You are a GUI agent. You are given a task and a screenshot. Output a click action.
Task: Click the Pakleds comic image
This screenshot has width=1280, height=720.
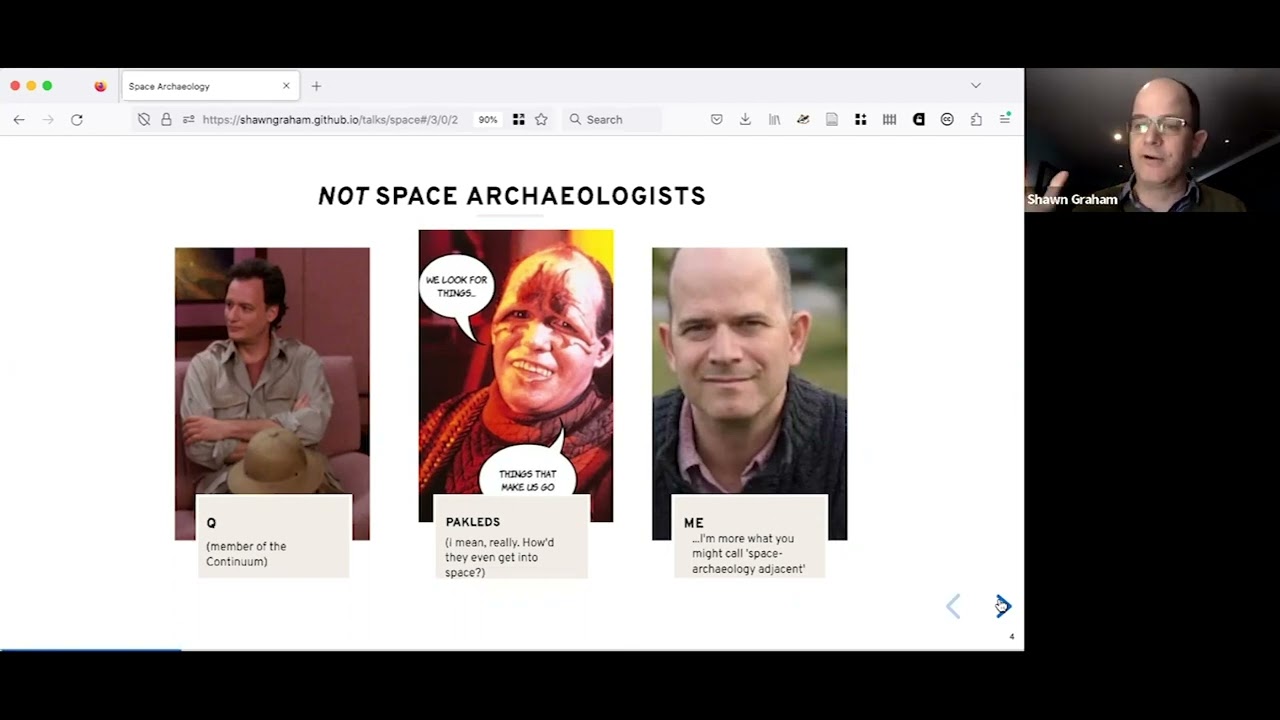(516, 376)
